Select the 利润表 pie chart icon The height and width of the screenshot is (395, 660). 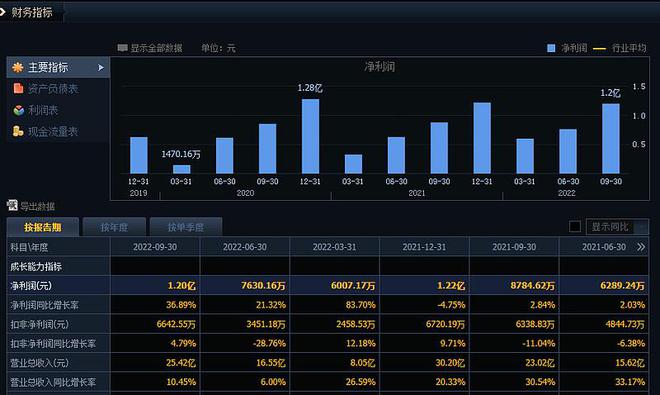point(19,110)
